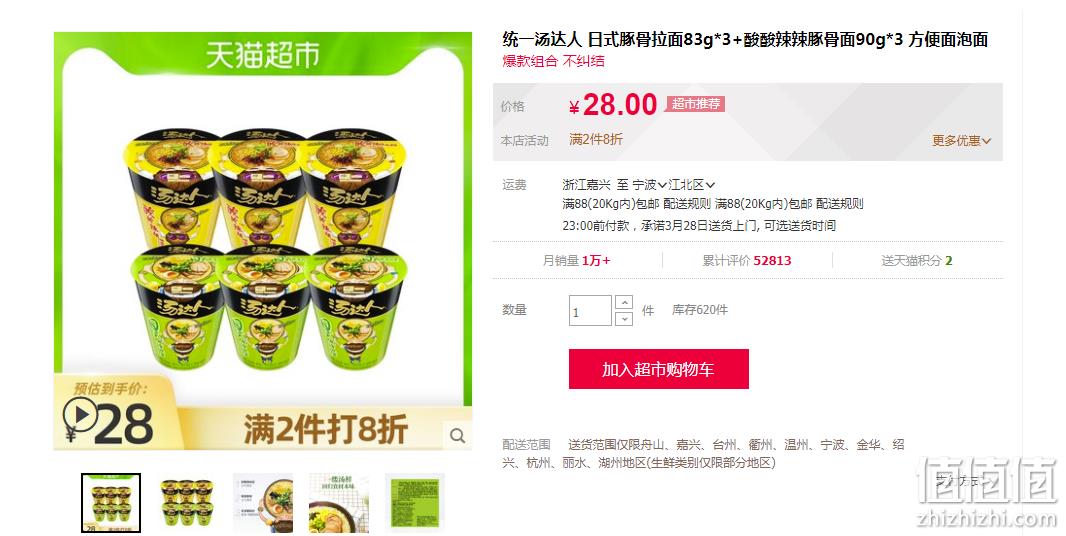The width and height of the screenshot is (1066, 536).
Task: Click the magnifier zoom icon on product image
Action: 458,436
